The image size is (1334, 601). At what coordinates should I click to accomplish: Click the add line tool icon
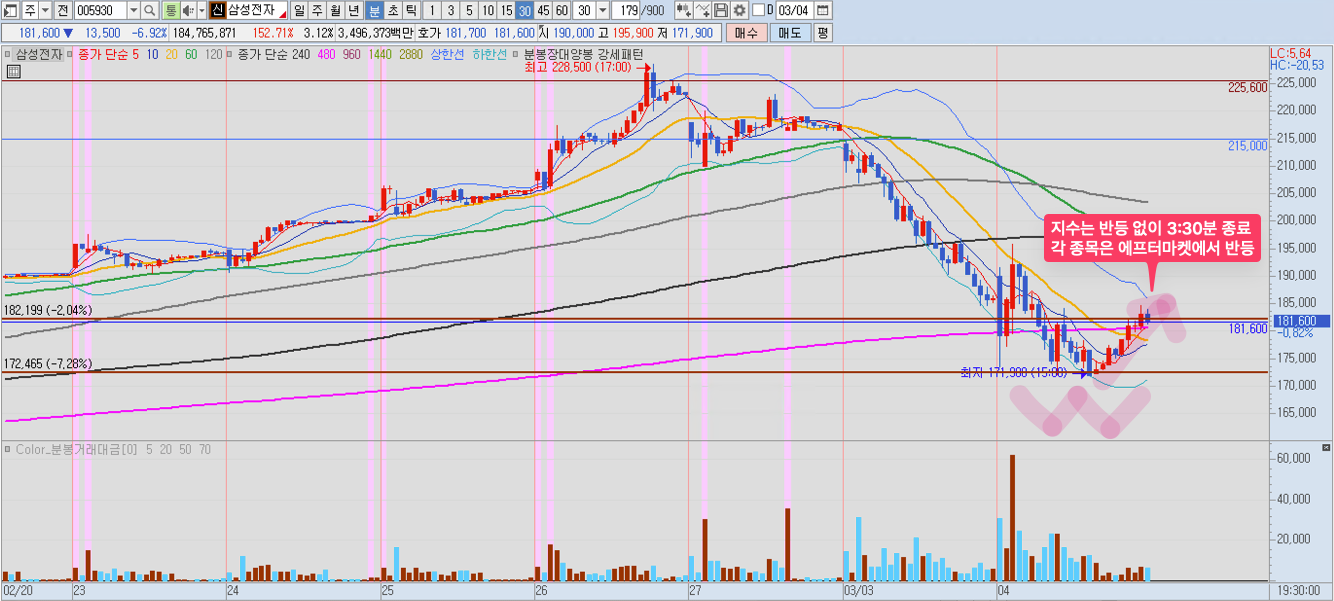tap(703, 10)
